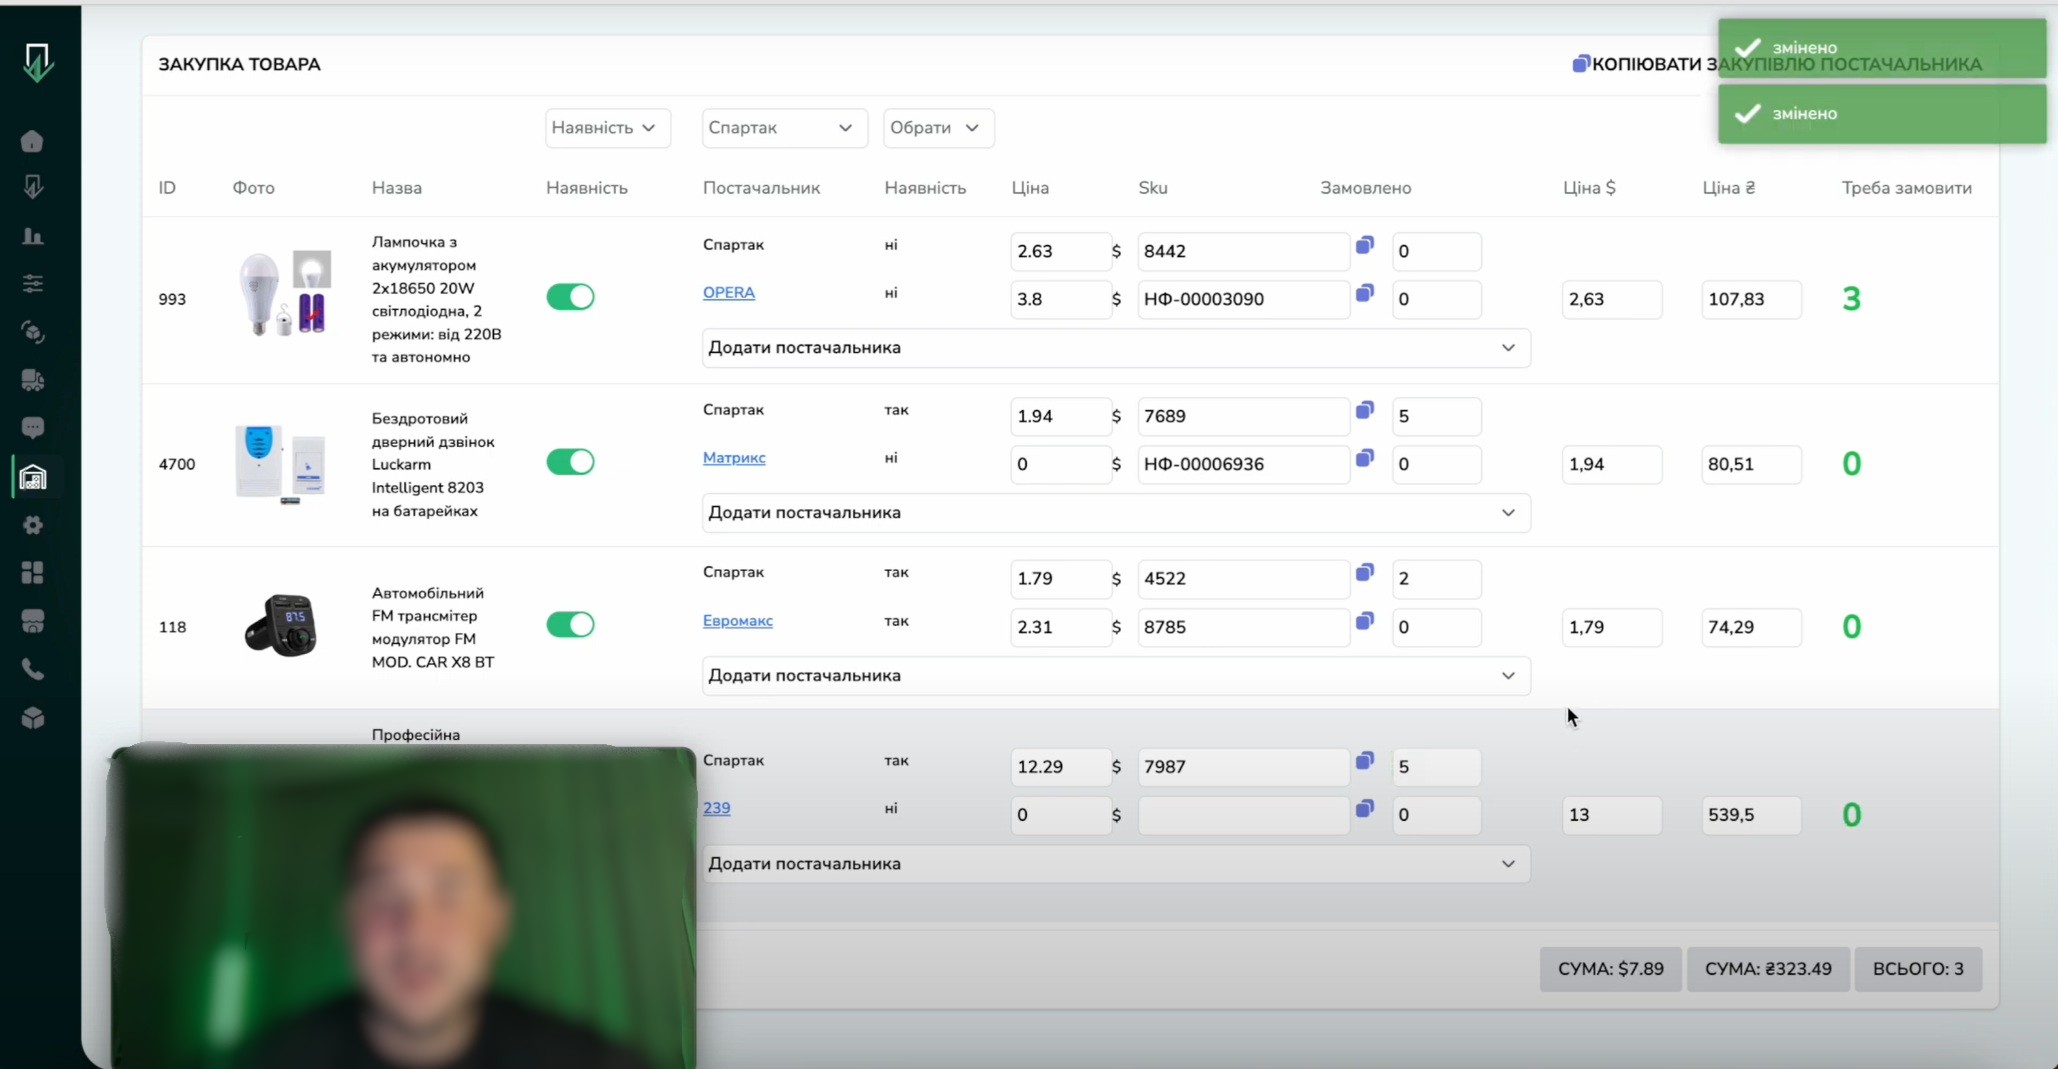This screenshot has width=2058, height=1069.
Task: Edit the 3.8 price field for OPERA
Action: tap(1060, 299)
